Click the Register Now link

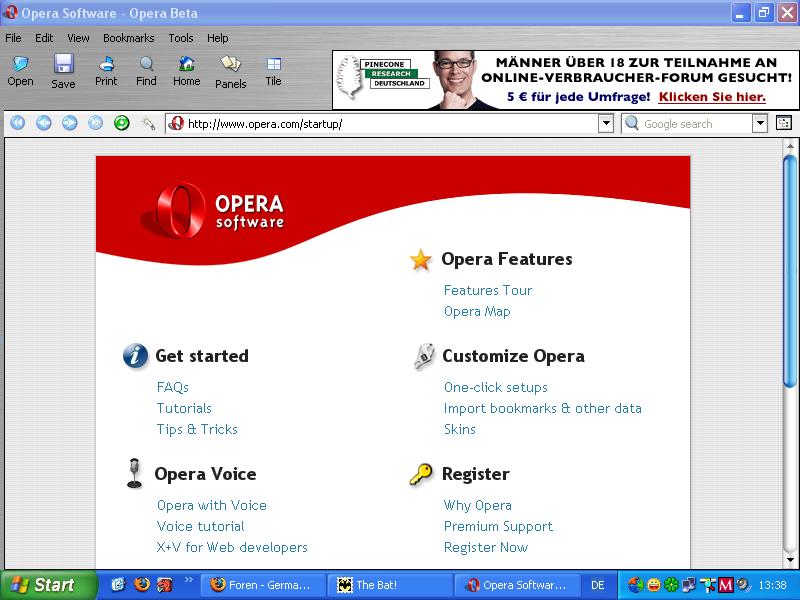click(486, 547)
